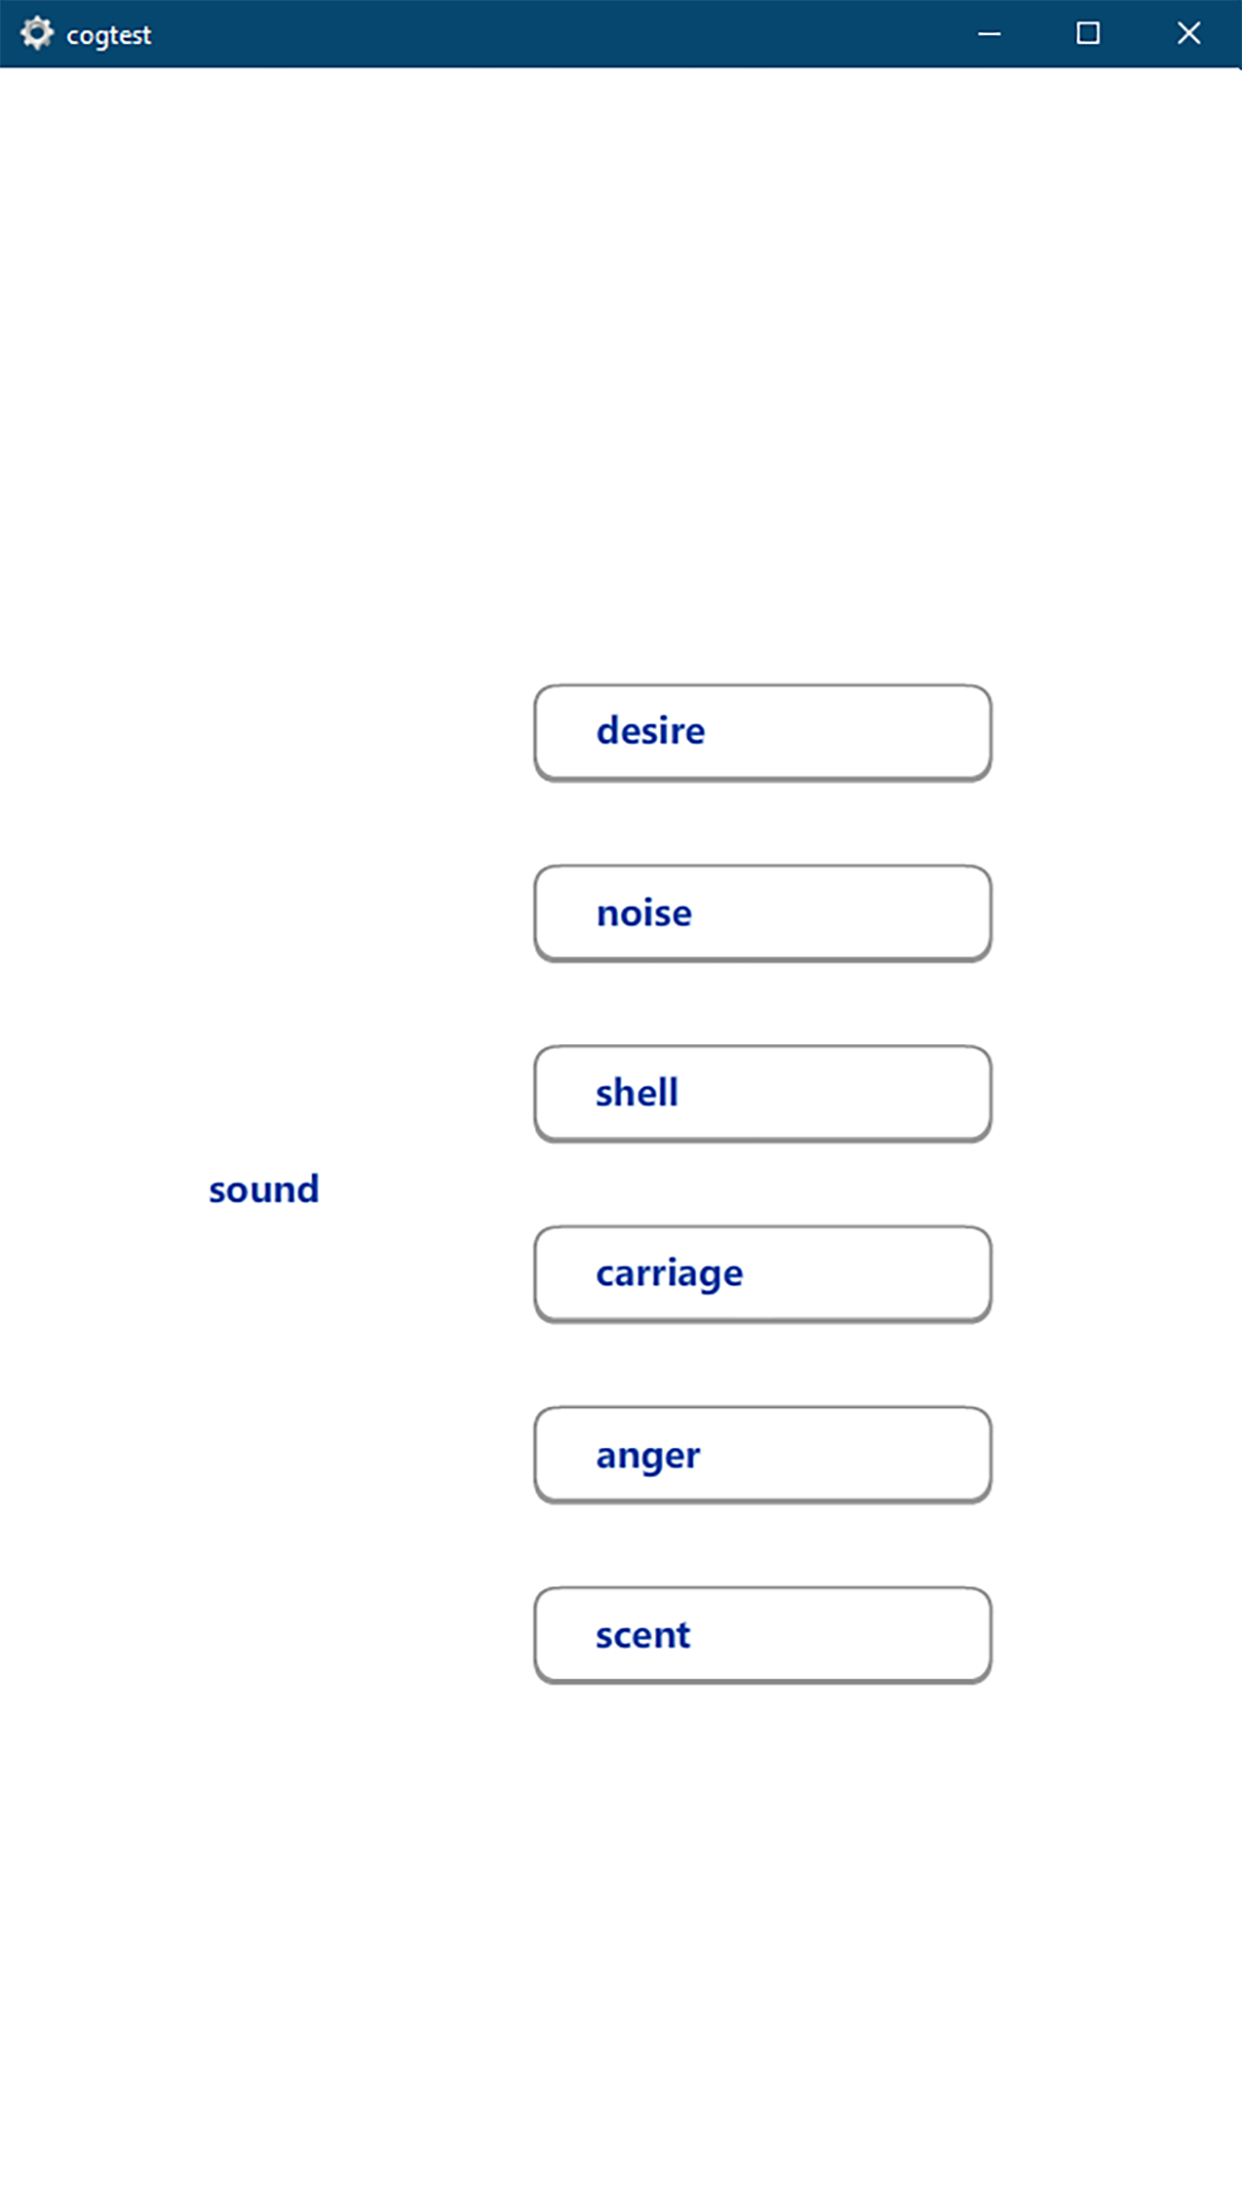Maximize the cogtest window

click(1088, 33)
